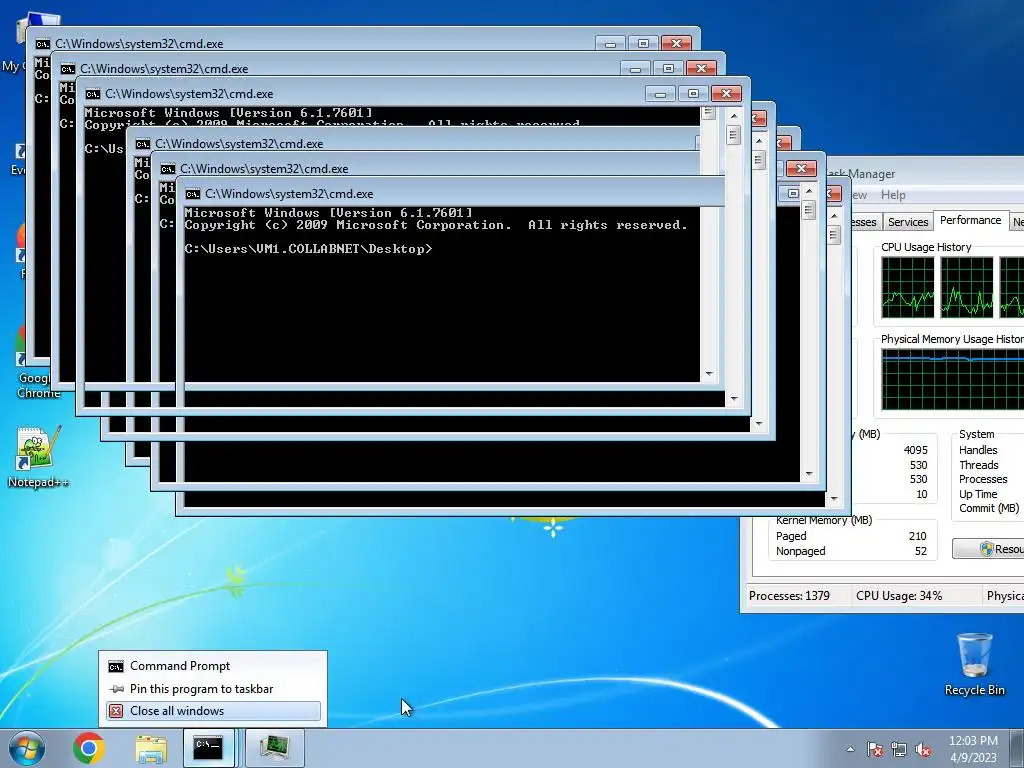The image size is (1024, 768).
Task: Click the scroll-up arrow of third cmd window
Action: [x=734, y=116]
